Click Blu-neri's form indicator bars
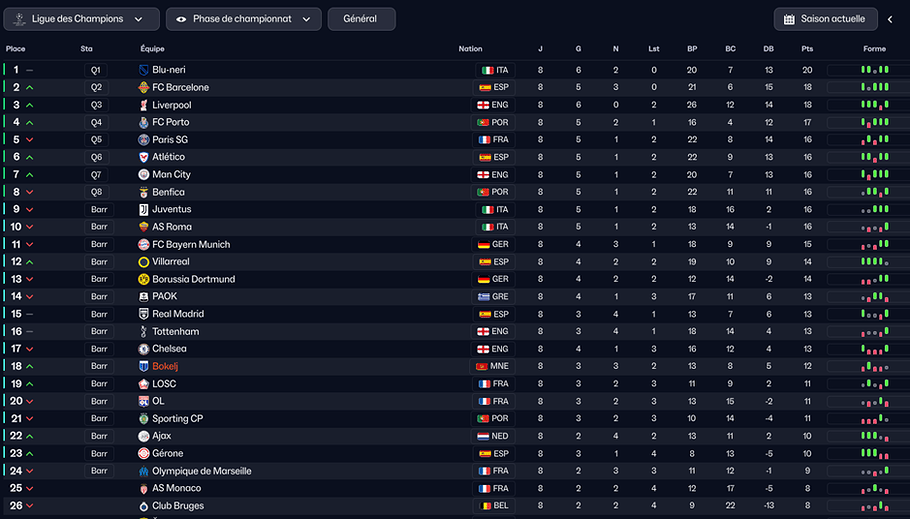Screen dimensions: 910x519 coord(874,70)
